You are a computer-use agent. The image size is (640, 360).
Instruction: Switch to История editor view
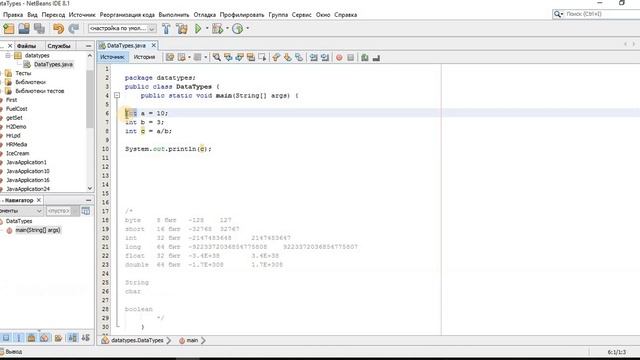pos(144,57)
